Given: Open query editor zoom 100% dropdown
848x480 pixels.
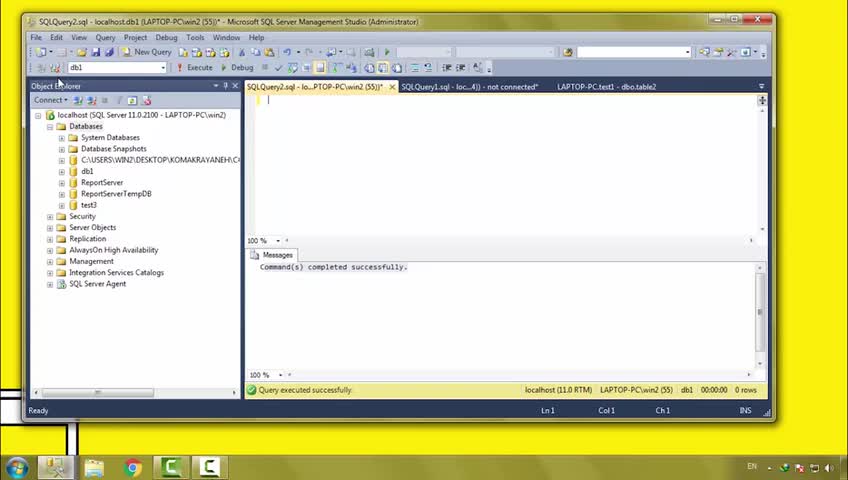Looking at the screenshot, I should [x=278, y=241].
